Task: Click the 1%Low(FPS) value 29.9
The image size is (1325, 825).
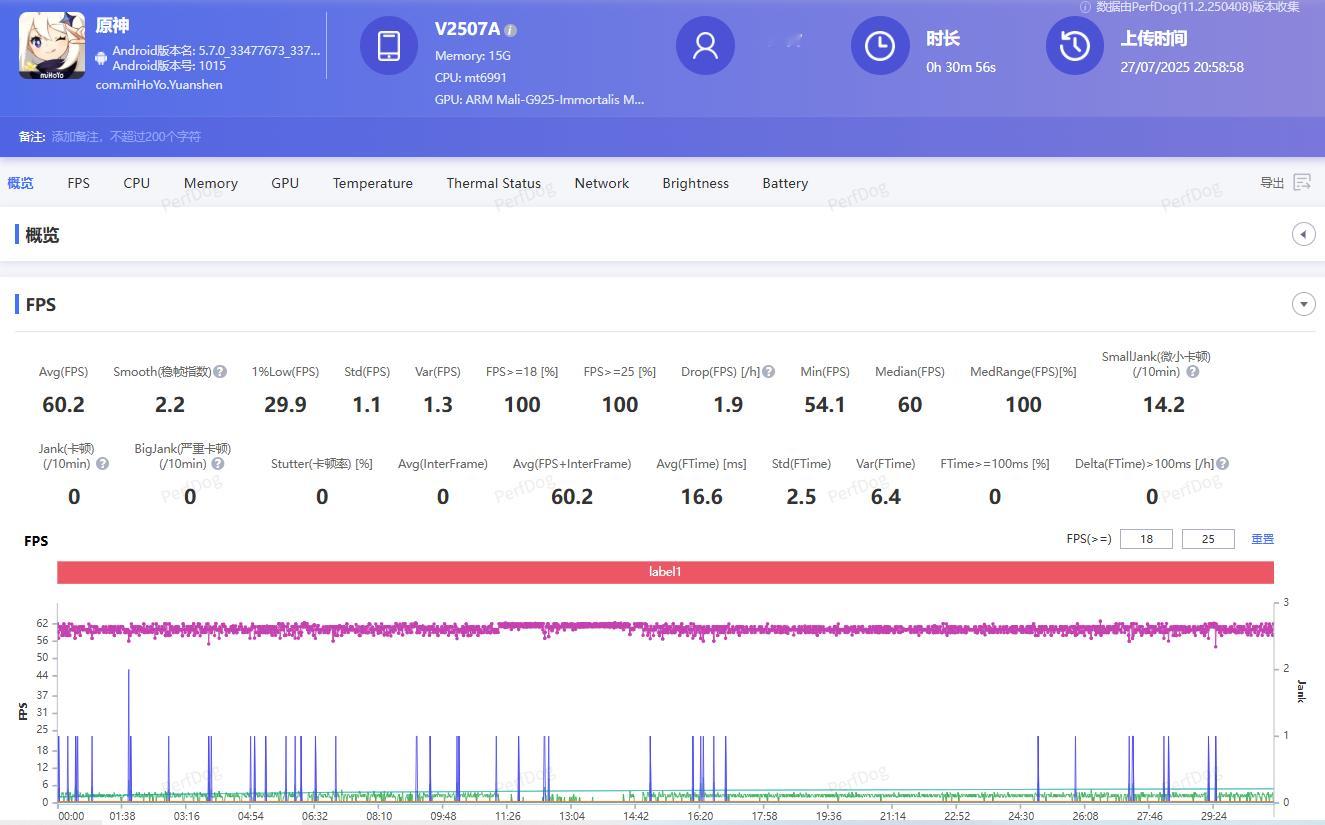Action: click(x=285, y=404)
